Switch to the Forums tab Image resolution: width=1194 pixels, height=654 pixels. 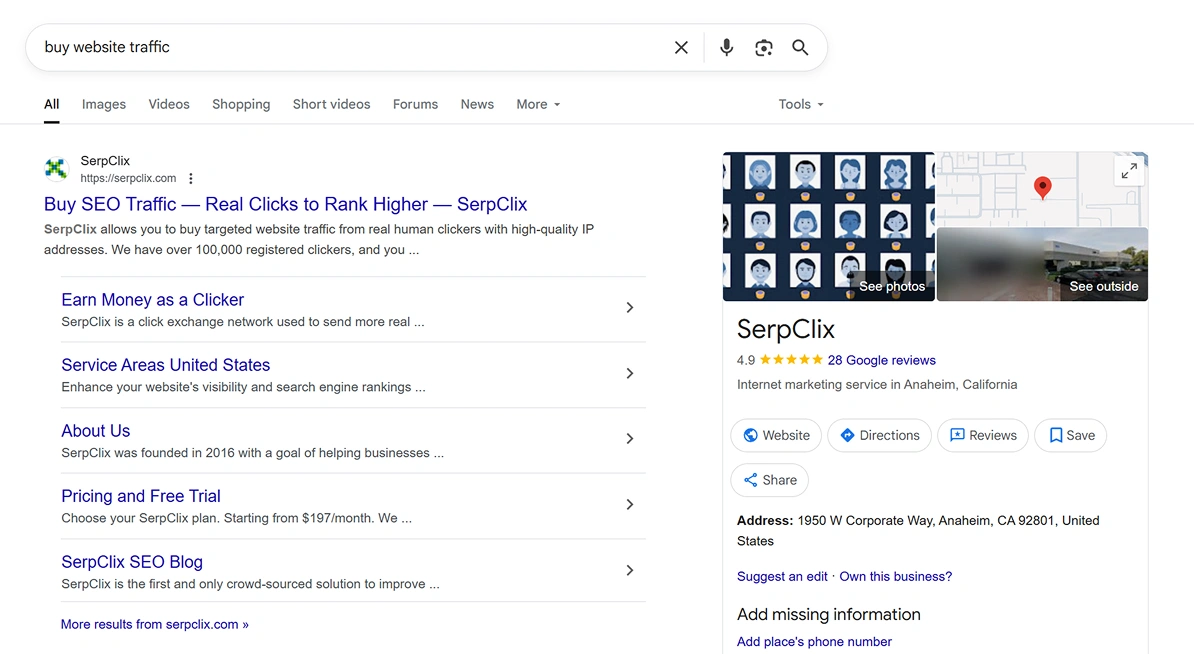click(415, 104)
